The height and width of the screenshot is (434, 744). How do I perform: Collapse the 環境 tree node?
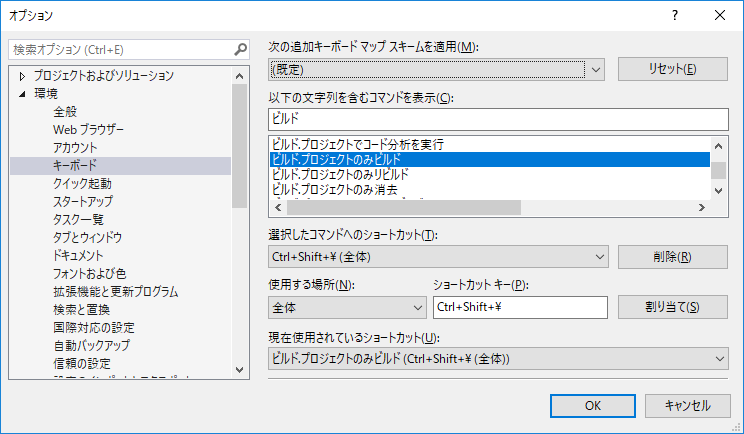tap(22, 94)
